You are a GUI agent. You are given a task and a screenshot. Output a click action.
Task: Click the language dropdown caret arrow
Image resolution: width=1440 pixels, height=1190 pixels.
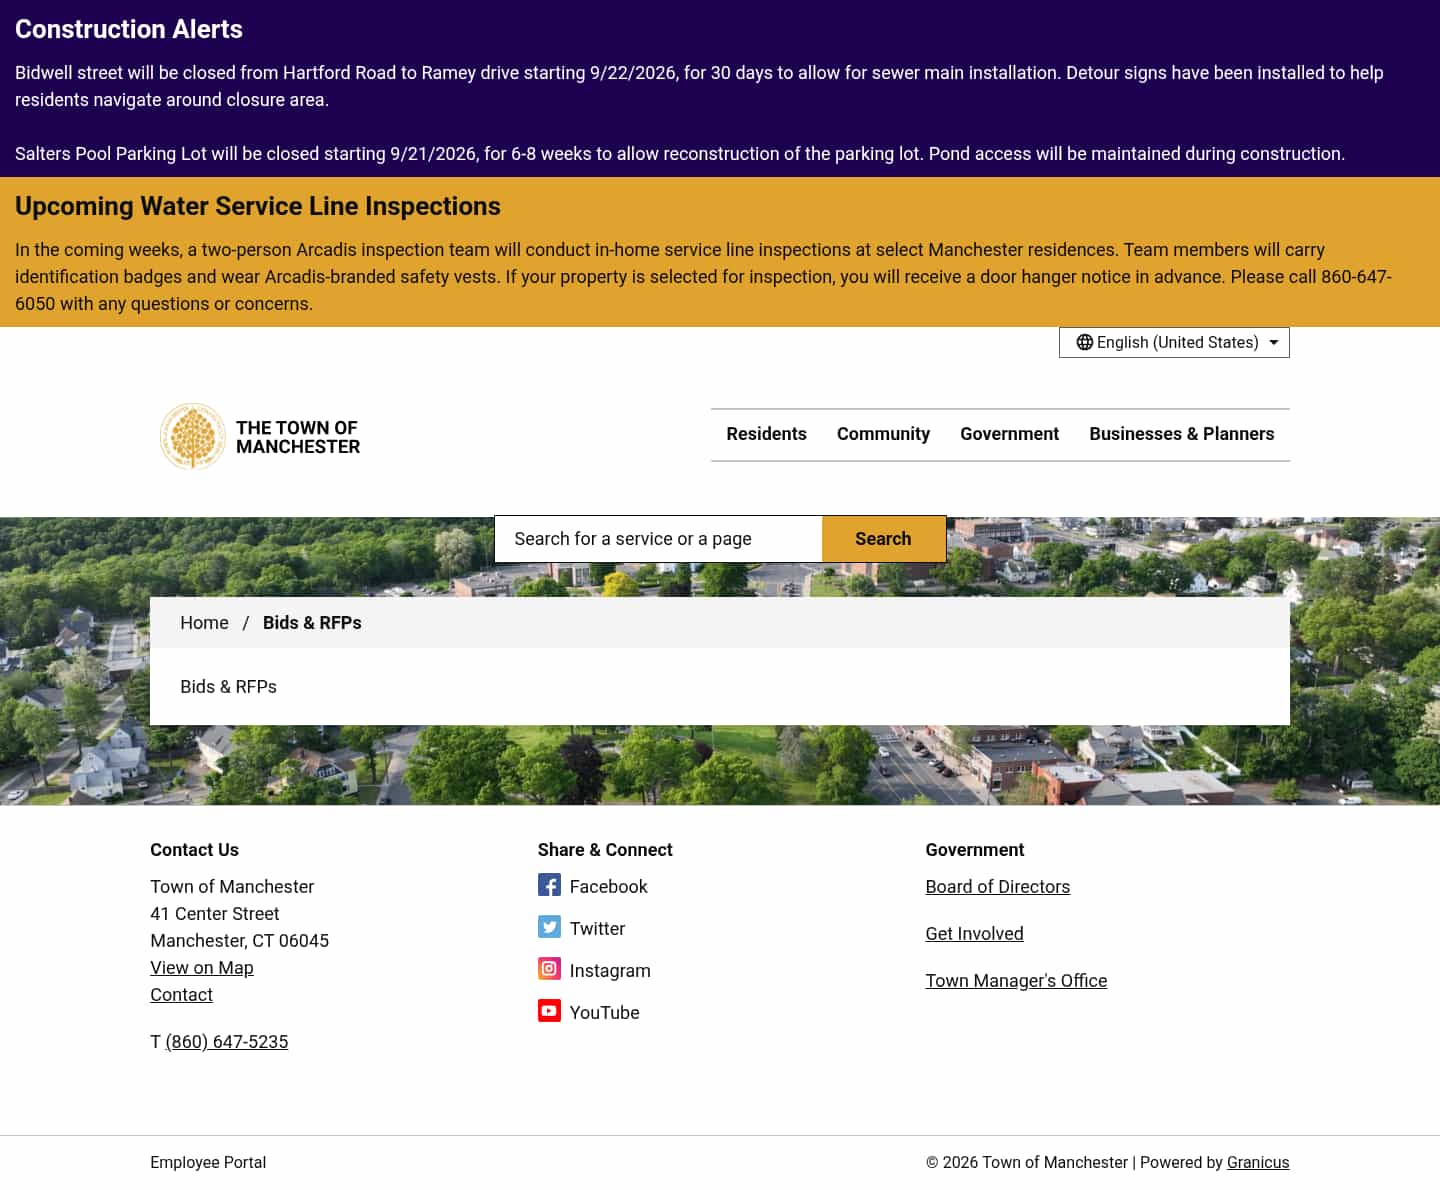click(x=1274, y=342)
